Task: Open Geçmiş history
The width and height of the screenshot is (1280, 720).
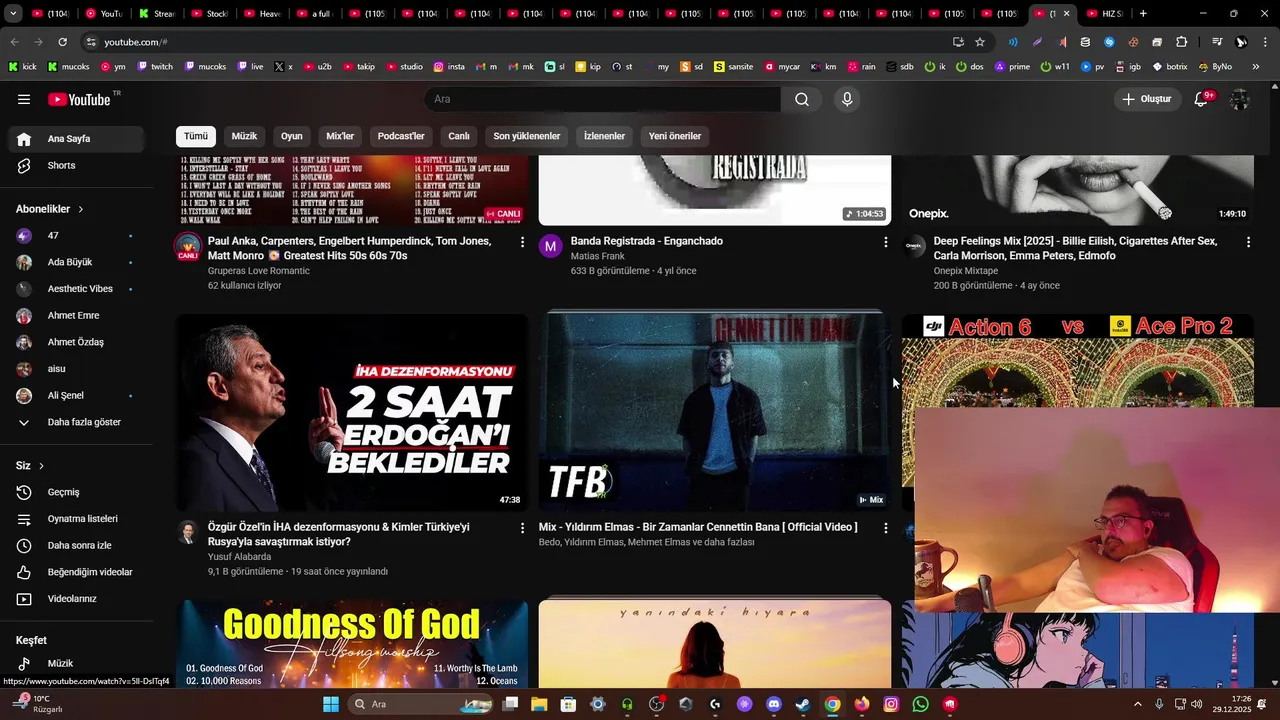Action: tap(76, 492)
